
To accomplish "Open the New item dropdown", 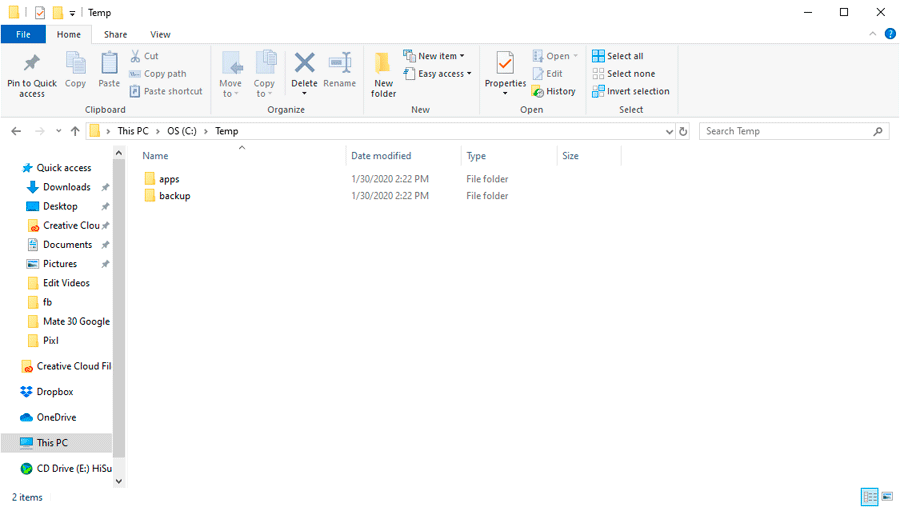I will 434,56.
